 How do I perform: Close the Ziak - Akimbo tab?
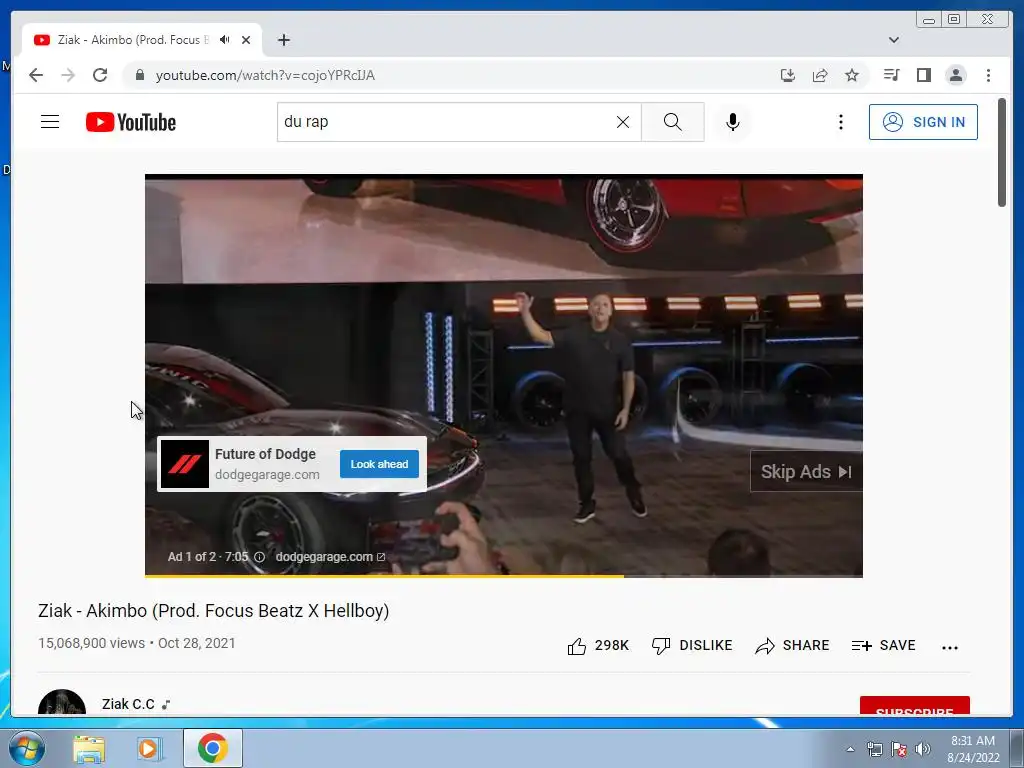tap(246, 40)
